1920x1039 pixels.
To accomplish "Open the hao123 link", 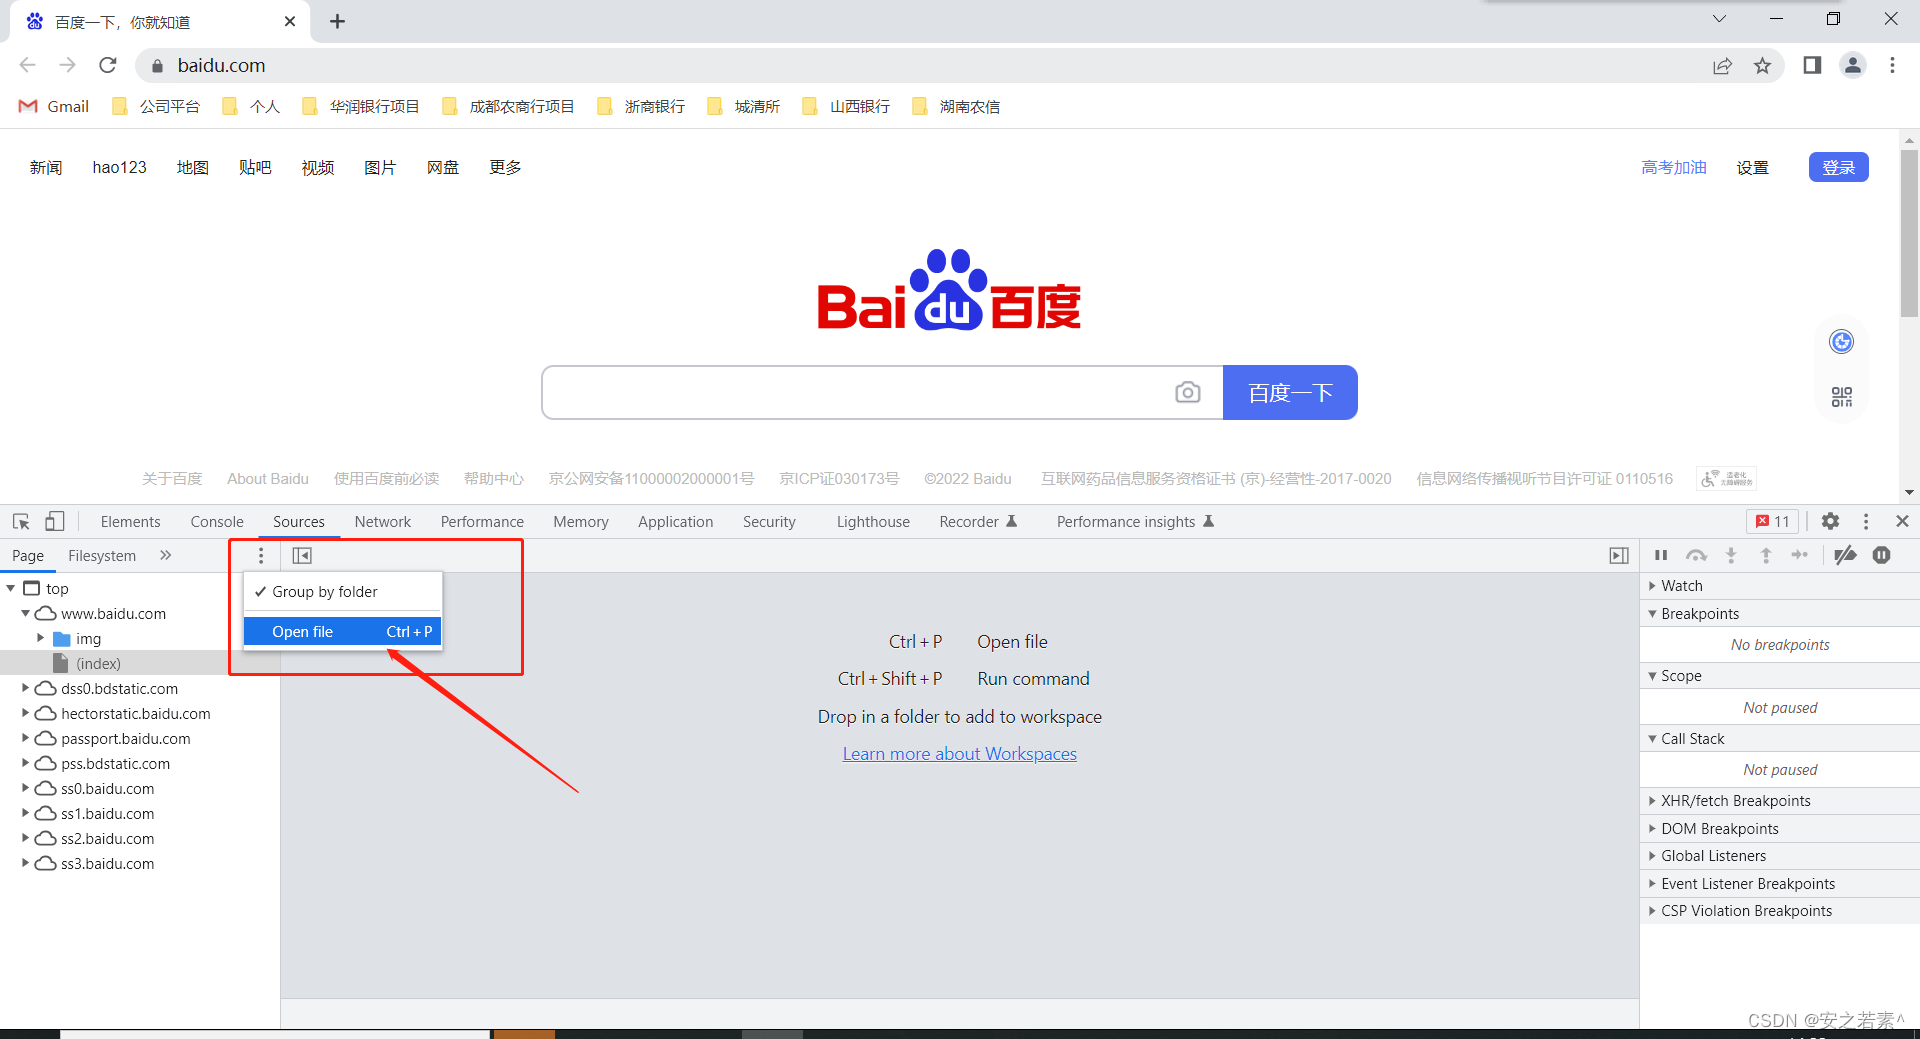I will coord(120,167).
